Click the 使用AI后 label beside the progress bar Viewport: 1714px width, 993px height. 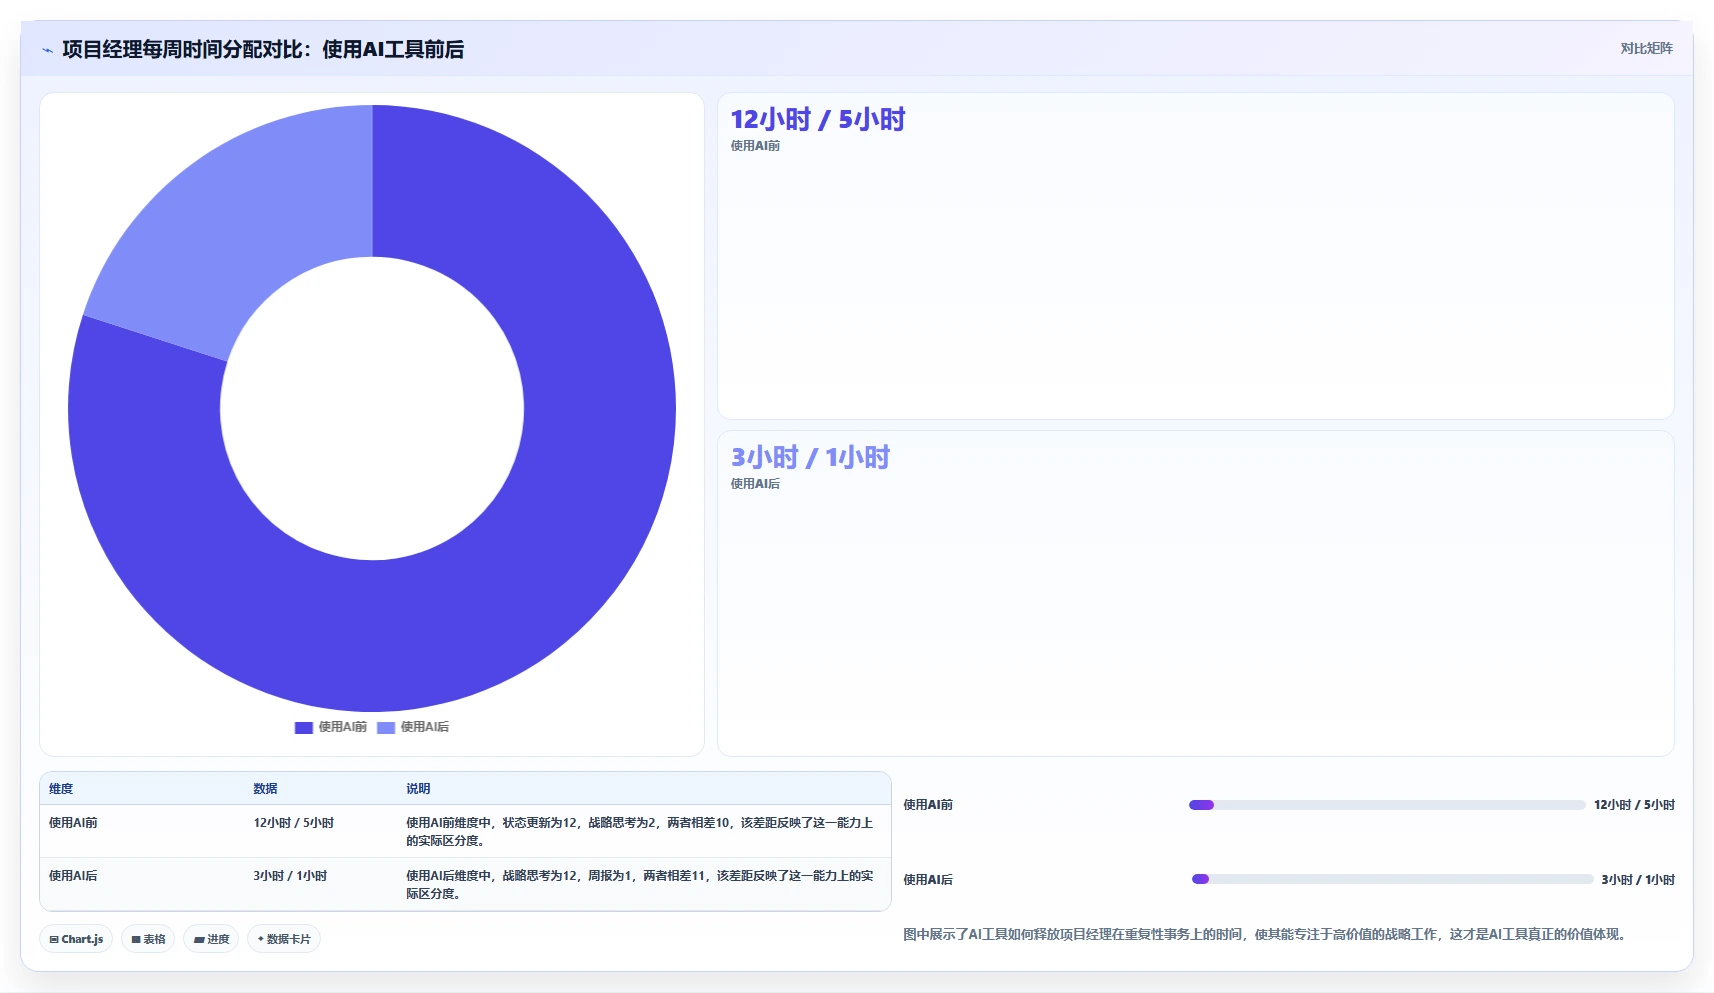click(928, 880)
